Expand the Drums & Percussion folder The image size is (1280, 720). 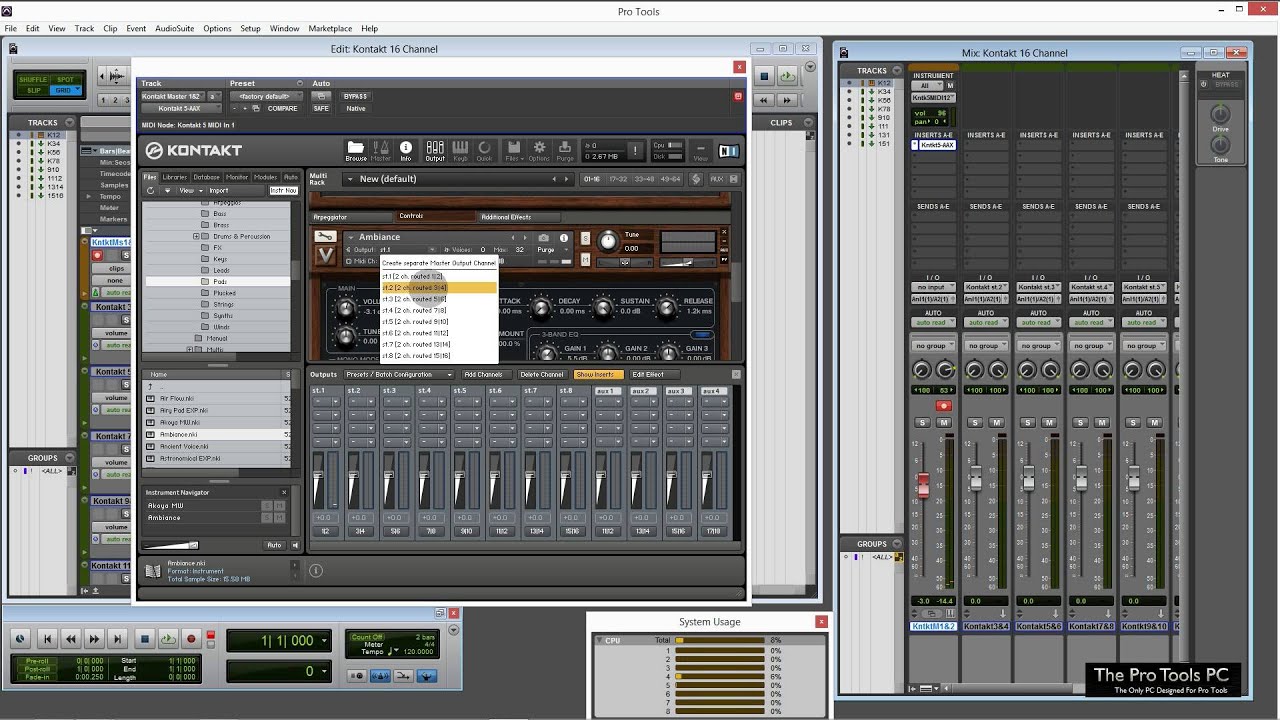point(197,236)
